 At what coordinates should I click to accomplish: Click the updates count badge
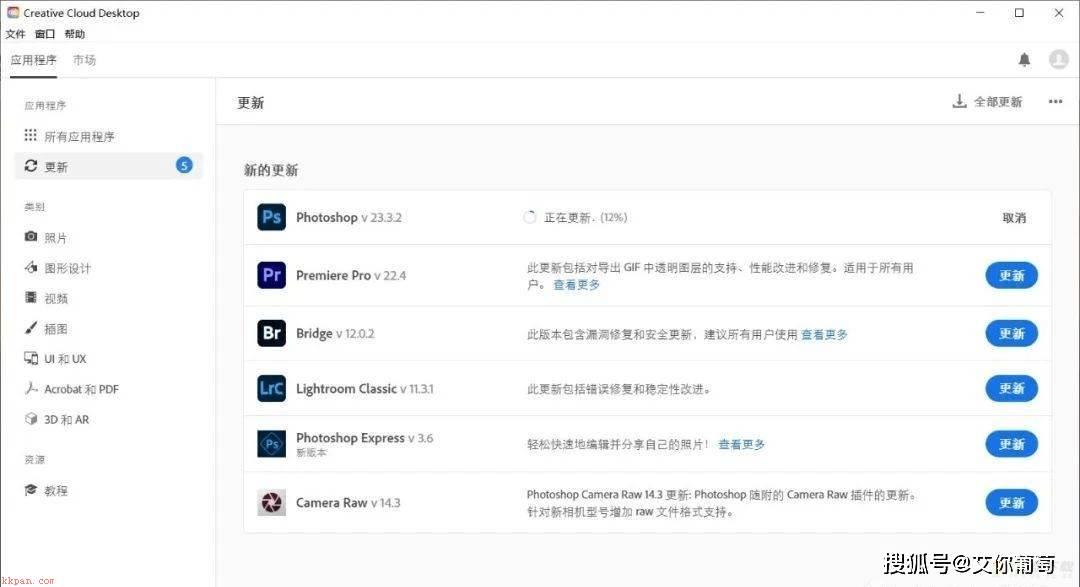coord(184,165)
